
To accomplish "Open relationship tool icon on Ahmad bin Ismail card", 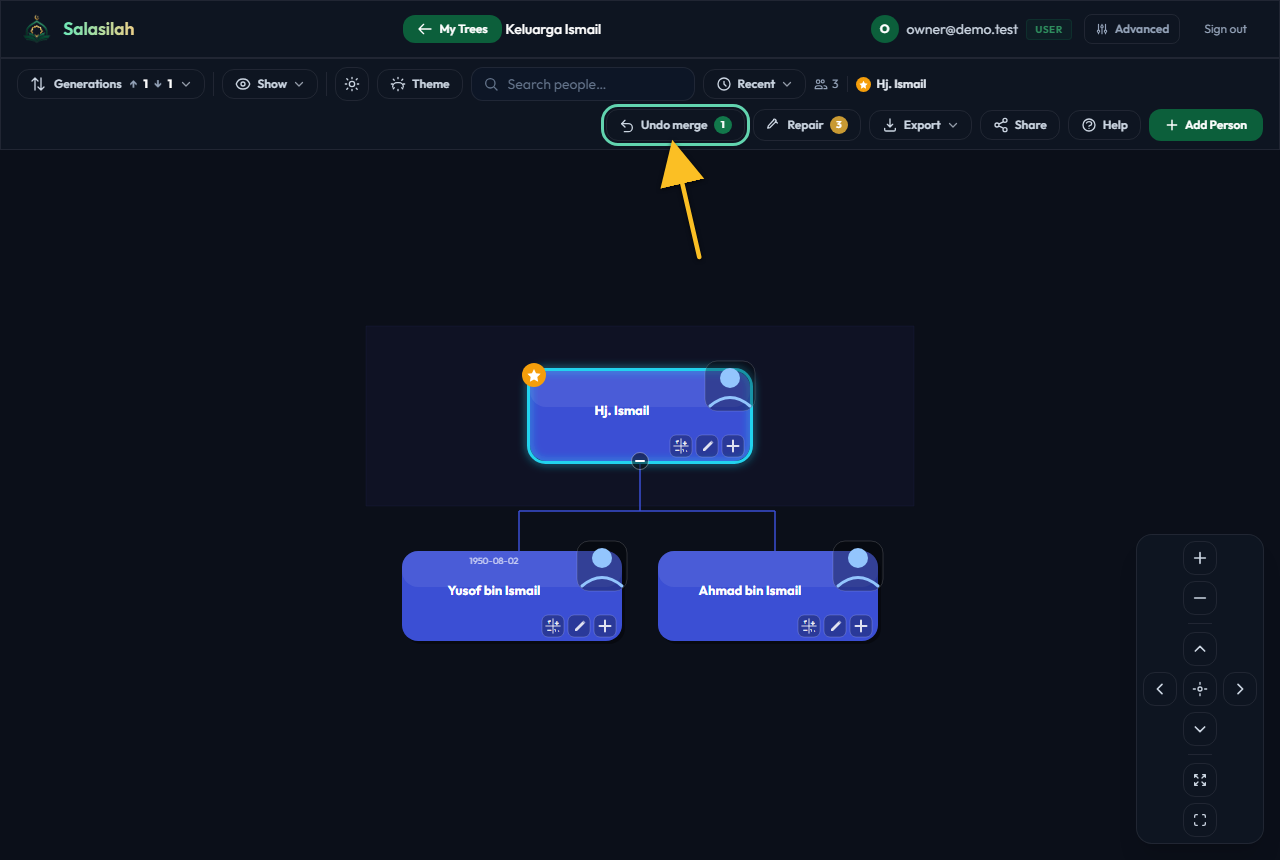I will click(x=809, y=626).
